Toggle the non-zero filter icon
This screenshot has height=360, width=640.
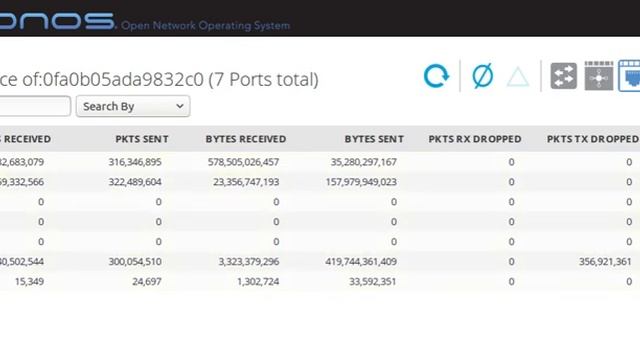[482, 76]
